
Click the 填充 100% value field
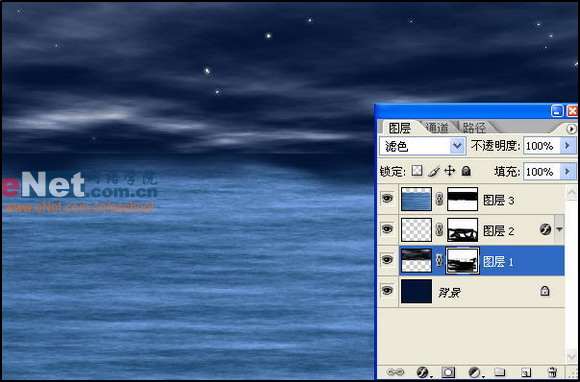tap(542, 172)
